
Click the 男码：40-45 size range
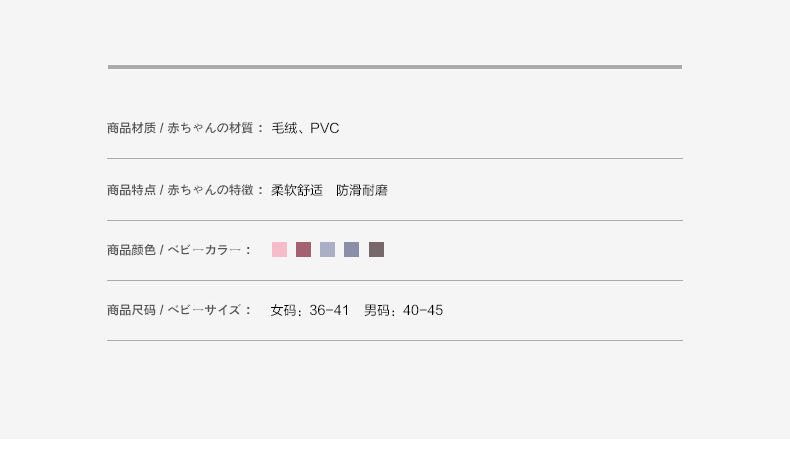point(403,310)
